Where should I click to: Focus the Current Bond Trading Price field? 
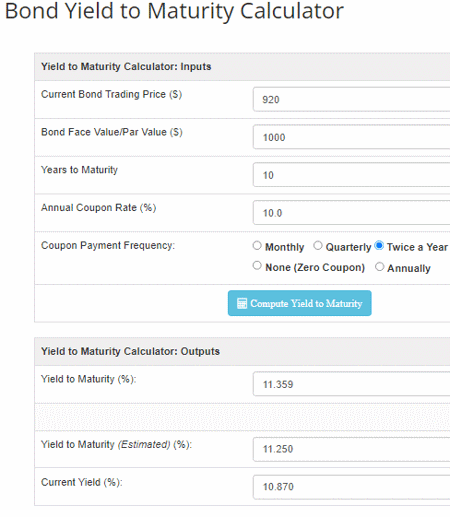[351, 99]
